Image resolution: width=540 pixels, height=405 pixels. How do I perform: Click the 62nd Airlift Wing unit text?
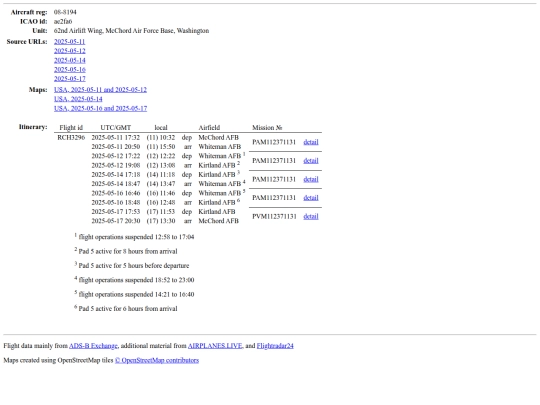(x=131, y=31)
